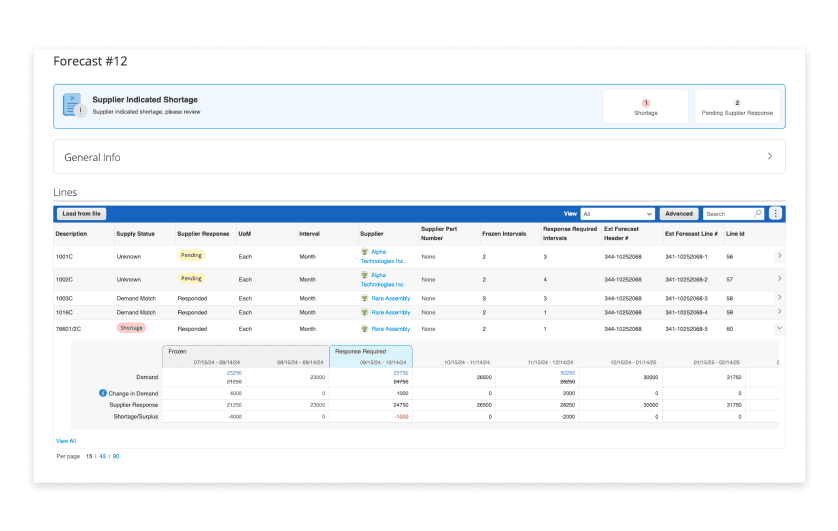Select the Response Required interval header
This screenshot has width=838, height=531.
371,356
